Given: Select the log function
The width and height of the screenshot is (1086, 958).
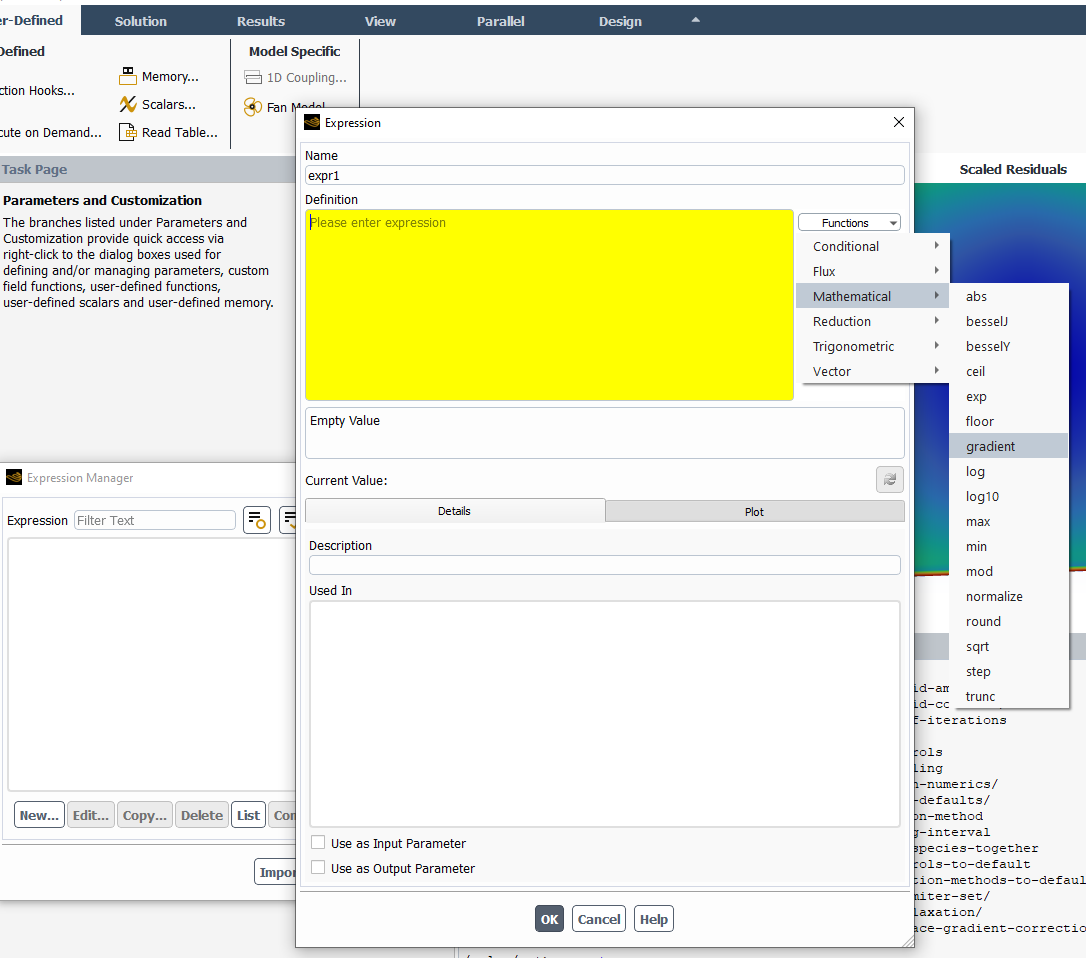Looking at the screenshot, I should pyautogui.click(x=1009, y=471).
